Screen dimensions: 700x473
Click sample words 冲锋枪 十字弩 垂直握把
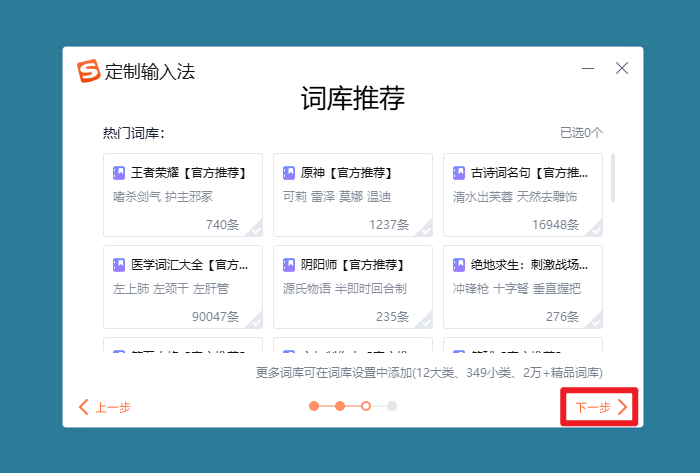pyautogui.click(x=517, y=288)
